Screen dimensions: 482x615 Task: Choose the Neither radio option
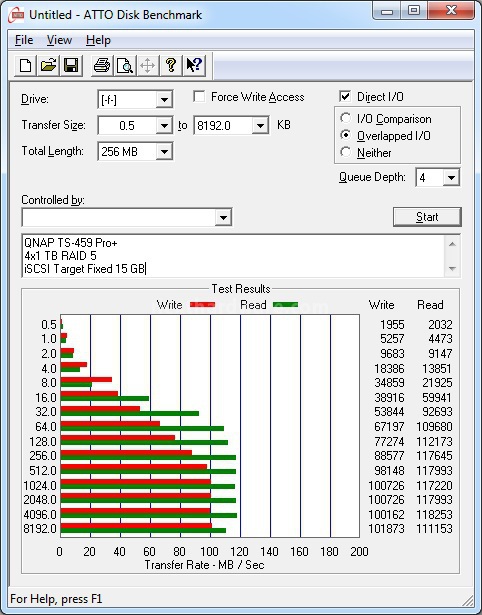tap(346, 152)
